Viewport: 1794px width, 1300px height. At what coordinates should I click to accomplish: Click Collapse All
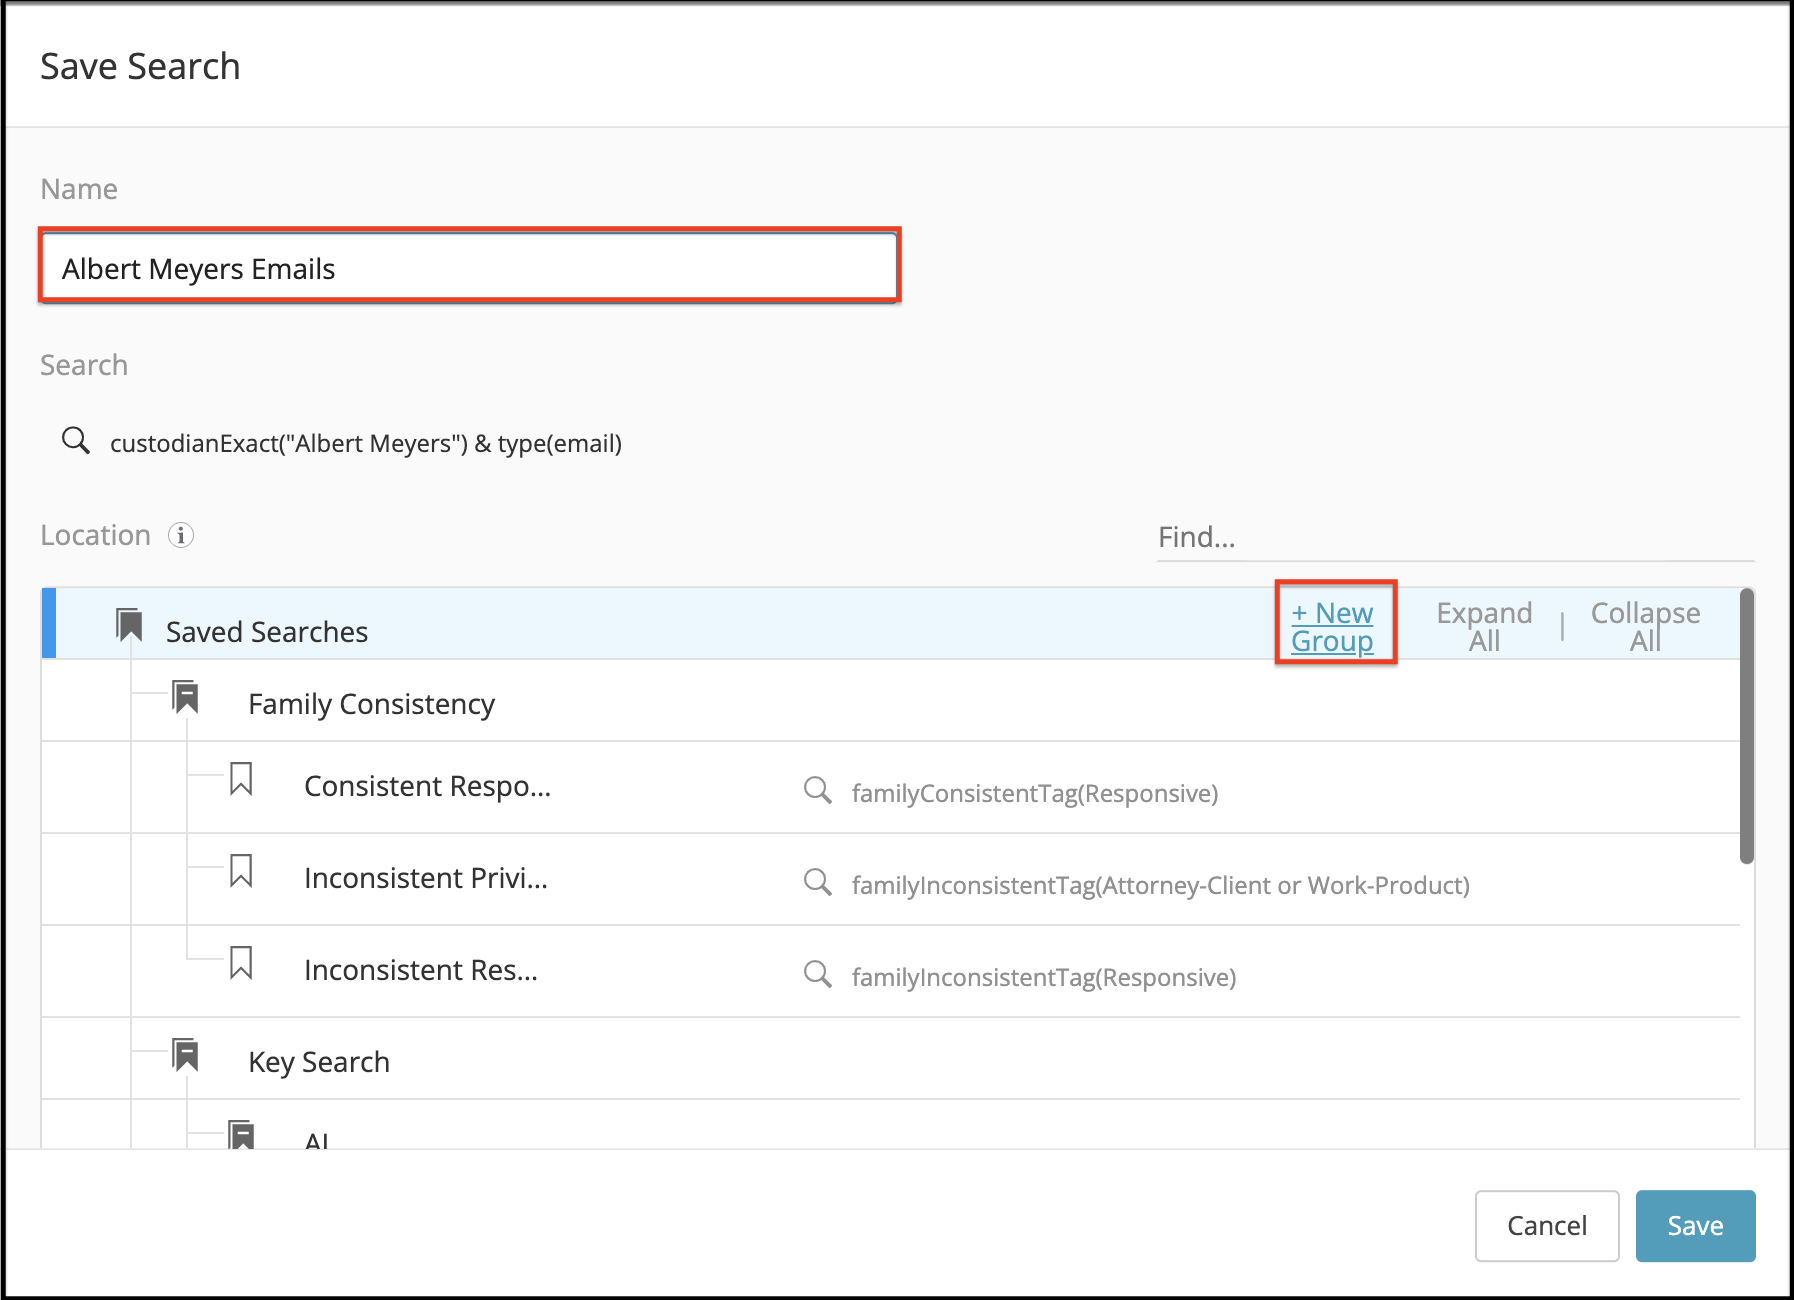[x=1645, y=627]
